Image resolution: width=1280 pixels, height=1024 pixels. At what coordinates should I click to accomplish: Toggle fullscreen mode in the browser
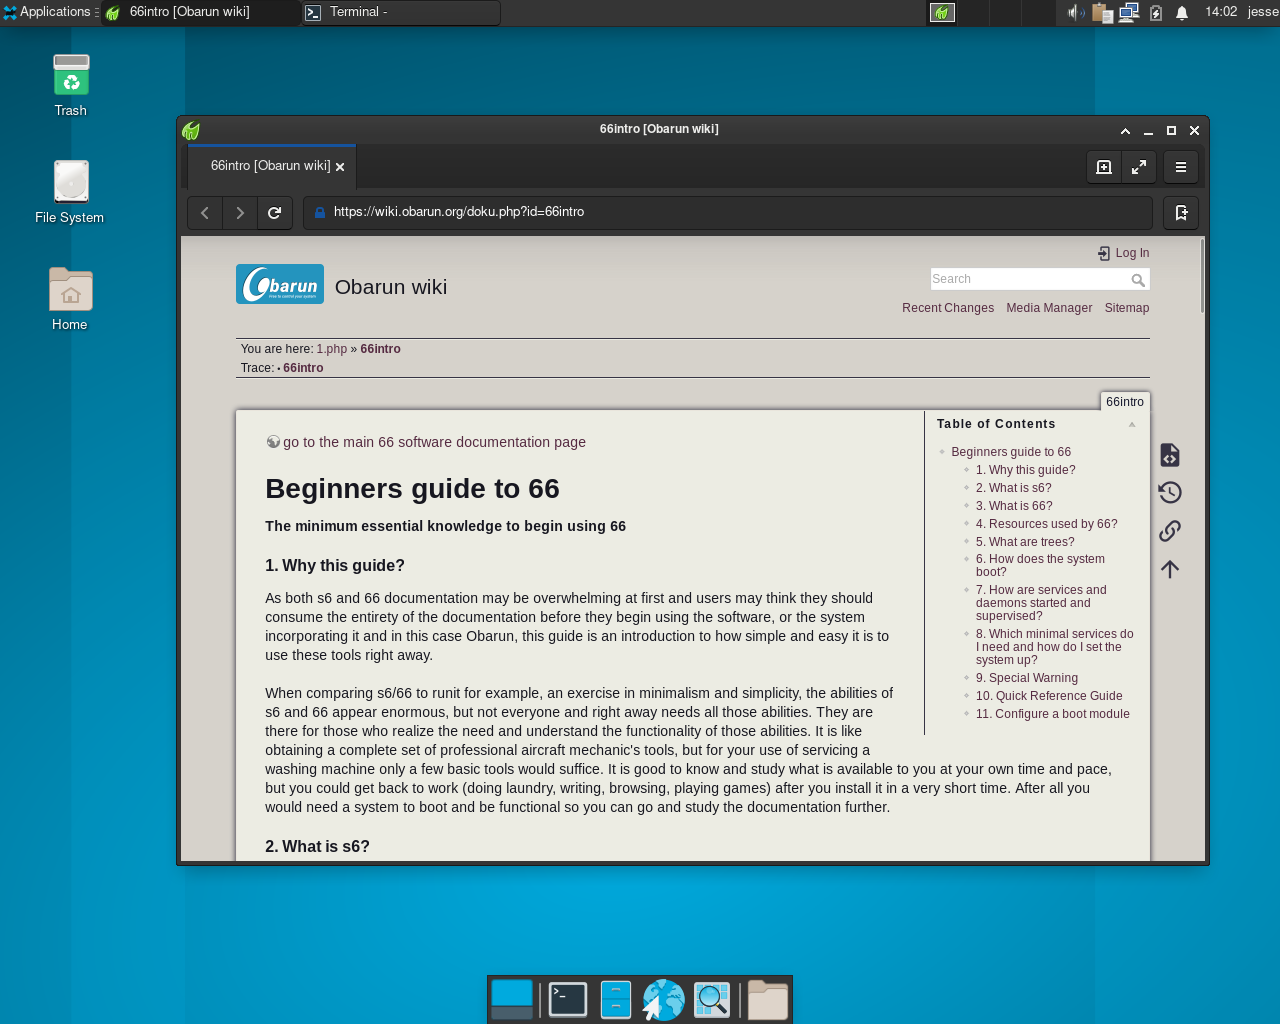pos(1139,167)
